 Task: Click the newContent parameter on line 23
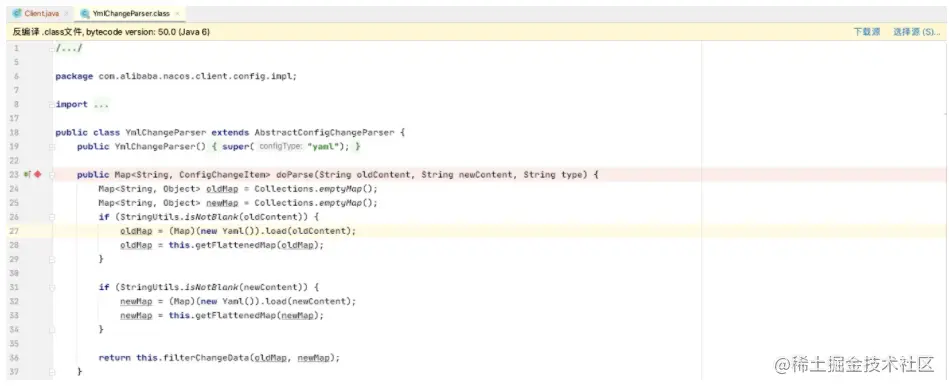(486, 175)
